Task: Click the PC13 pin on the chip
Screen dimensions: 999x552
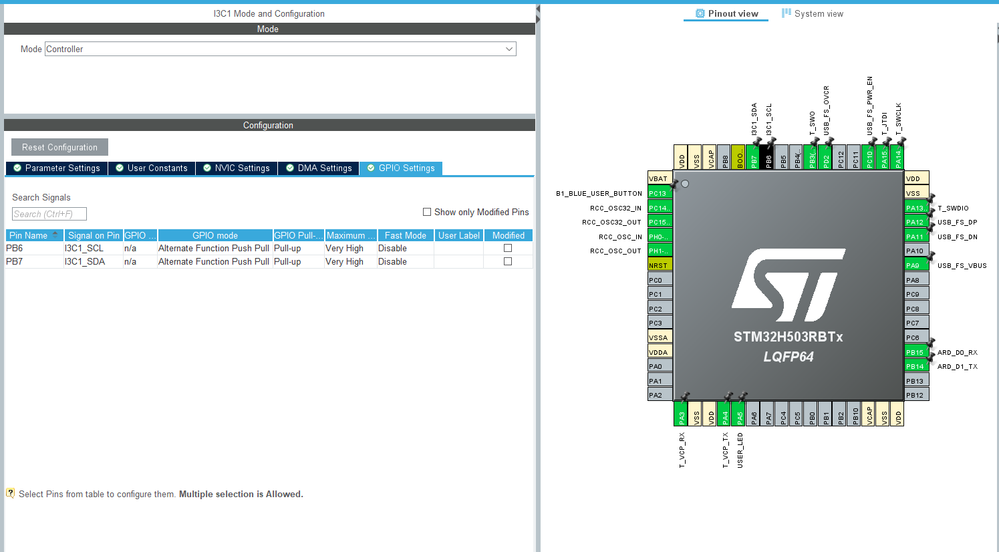Action: tap(658, 193)
